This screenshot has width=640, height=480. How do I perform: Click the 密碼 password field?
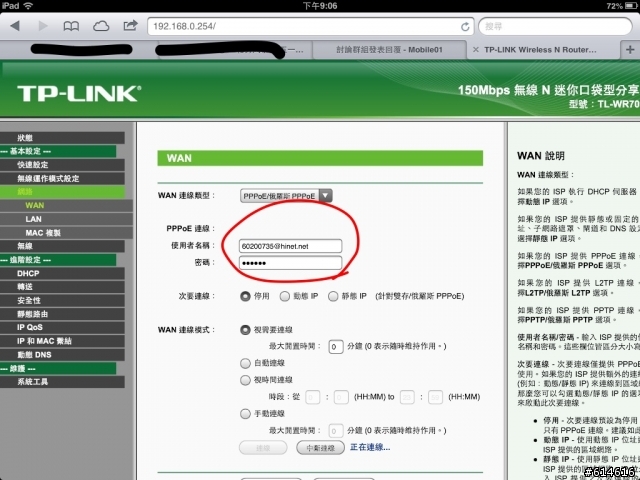point(290,263)
